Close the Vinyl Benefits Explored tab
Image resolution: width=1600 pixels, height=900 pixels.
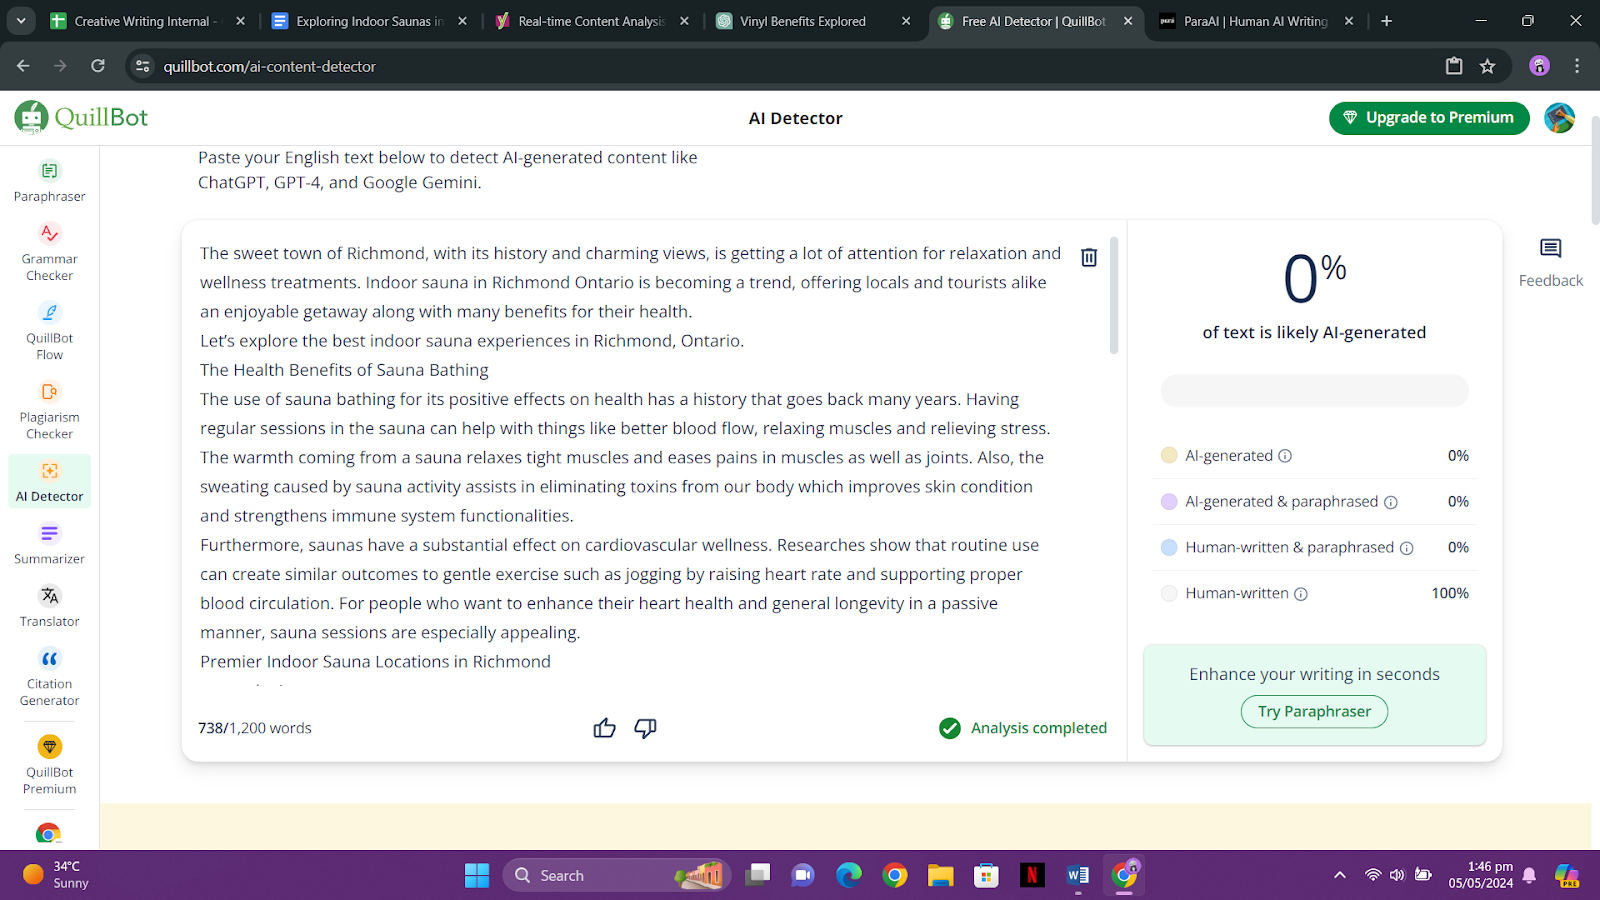click(906, 21)
